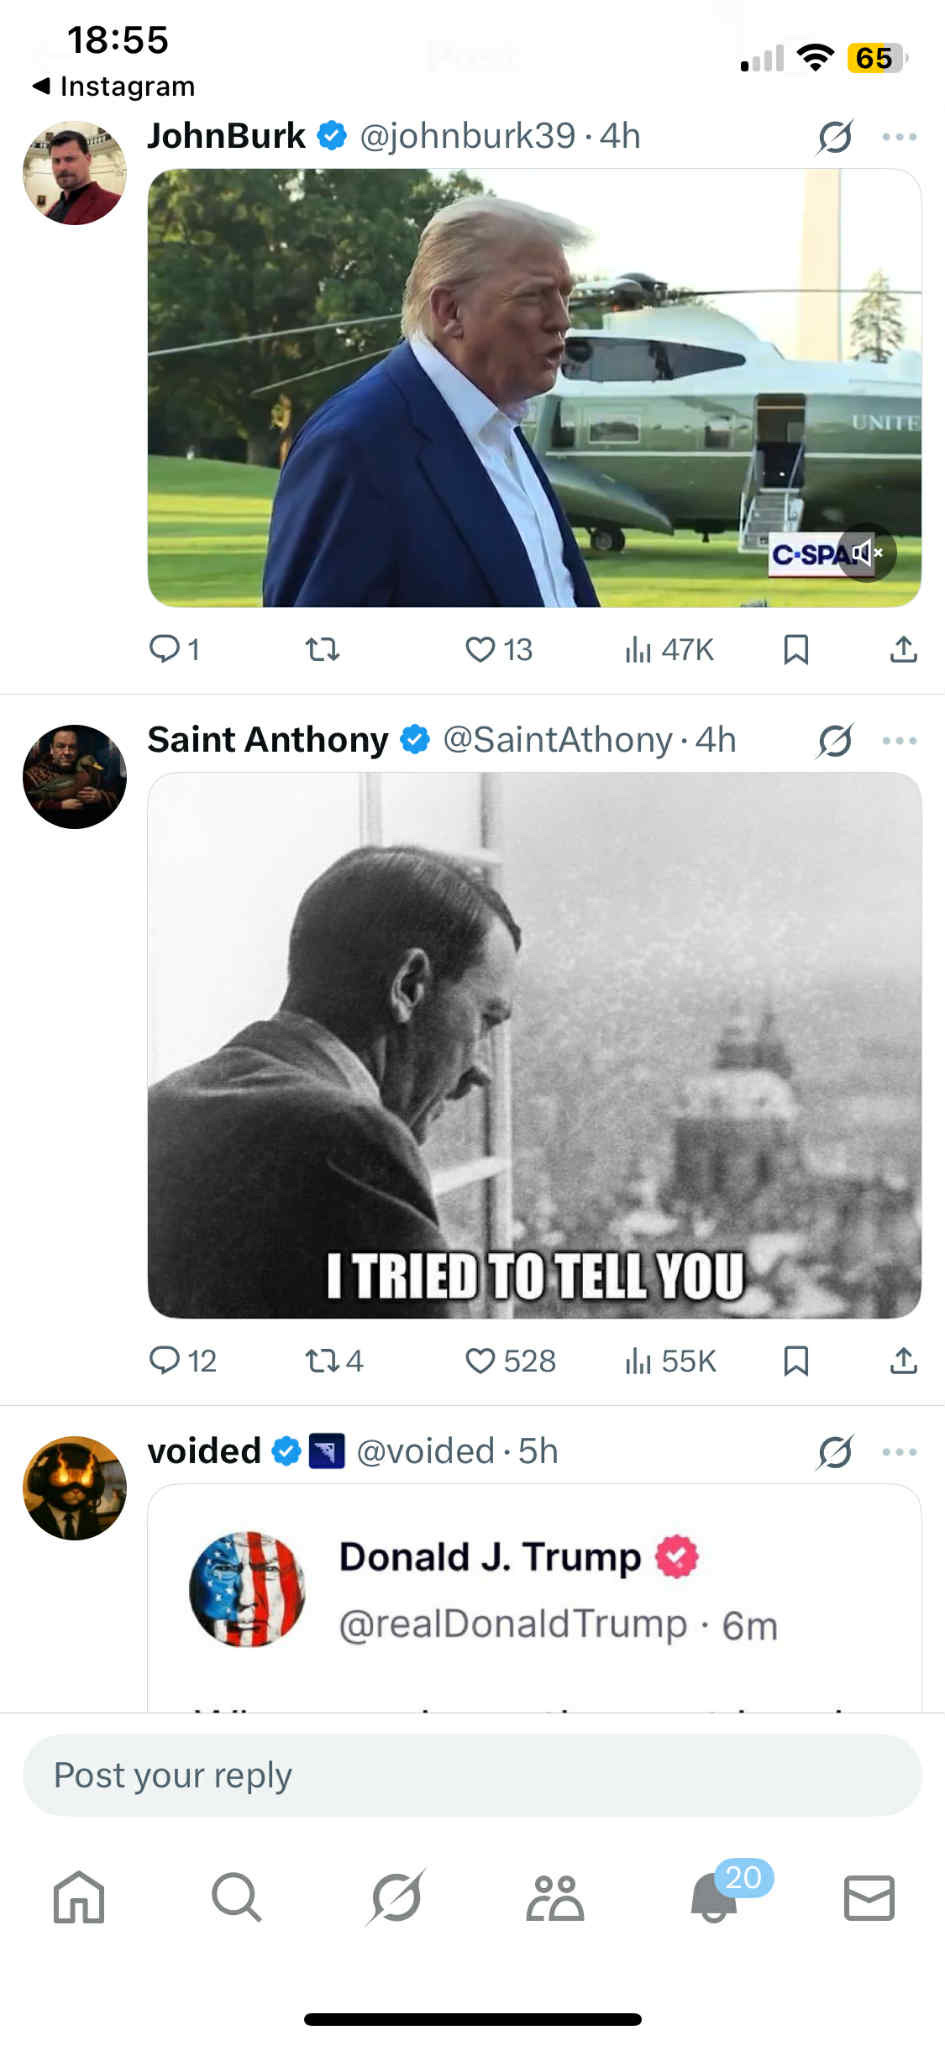
Task: Open Search from bottom navigation
Action: [236, 1896]
